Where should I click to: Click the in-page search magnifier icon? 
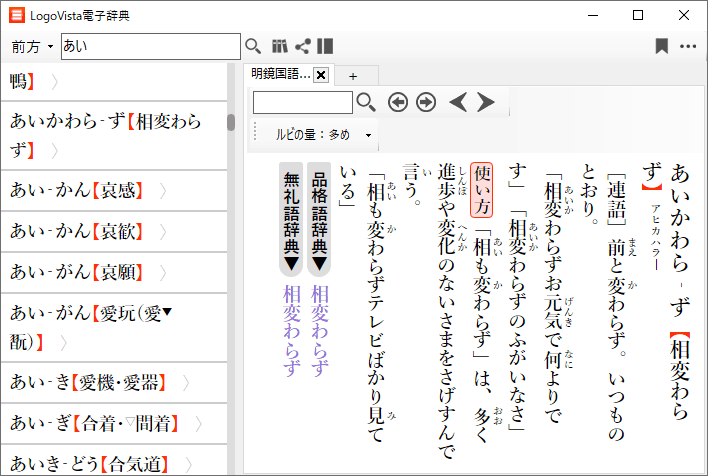tap(366, 102)
